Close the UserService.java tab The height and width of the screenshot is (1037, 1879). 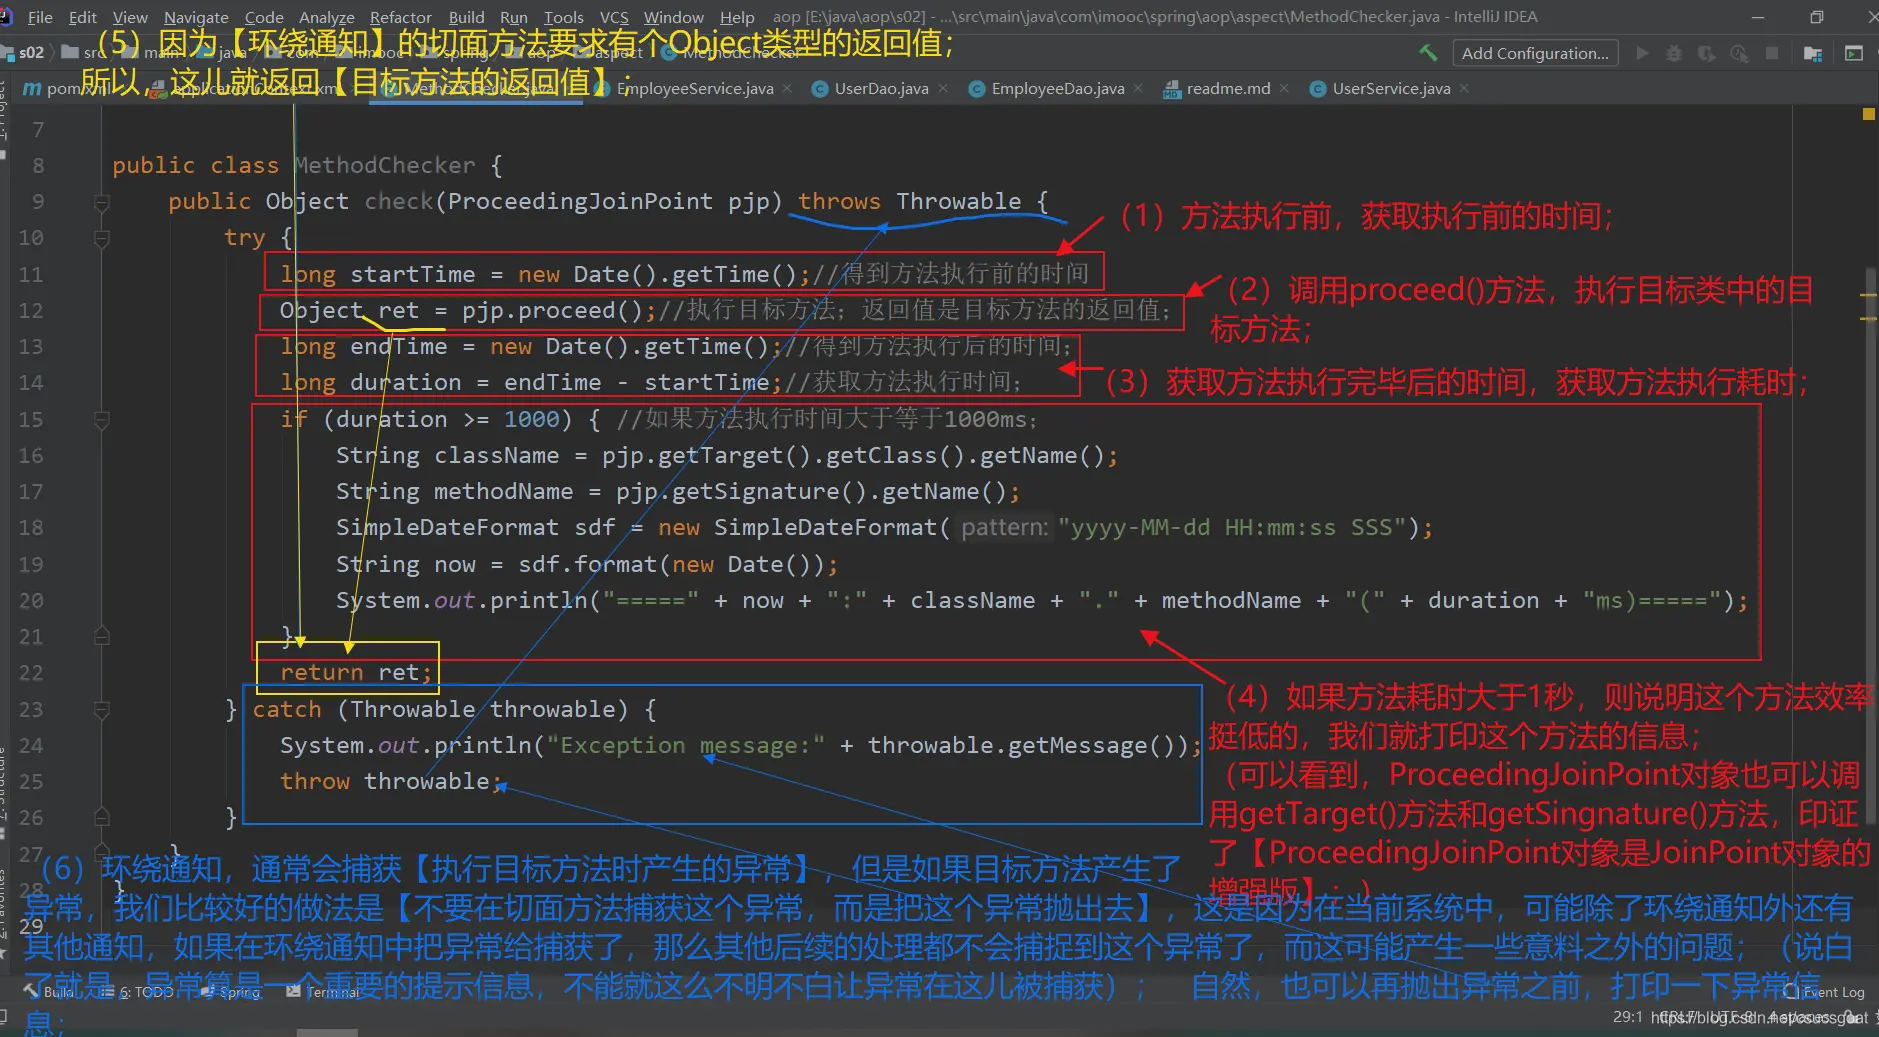click(x=1464, y=88)
